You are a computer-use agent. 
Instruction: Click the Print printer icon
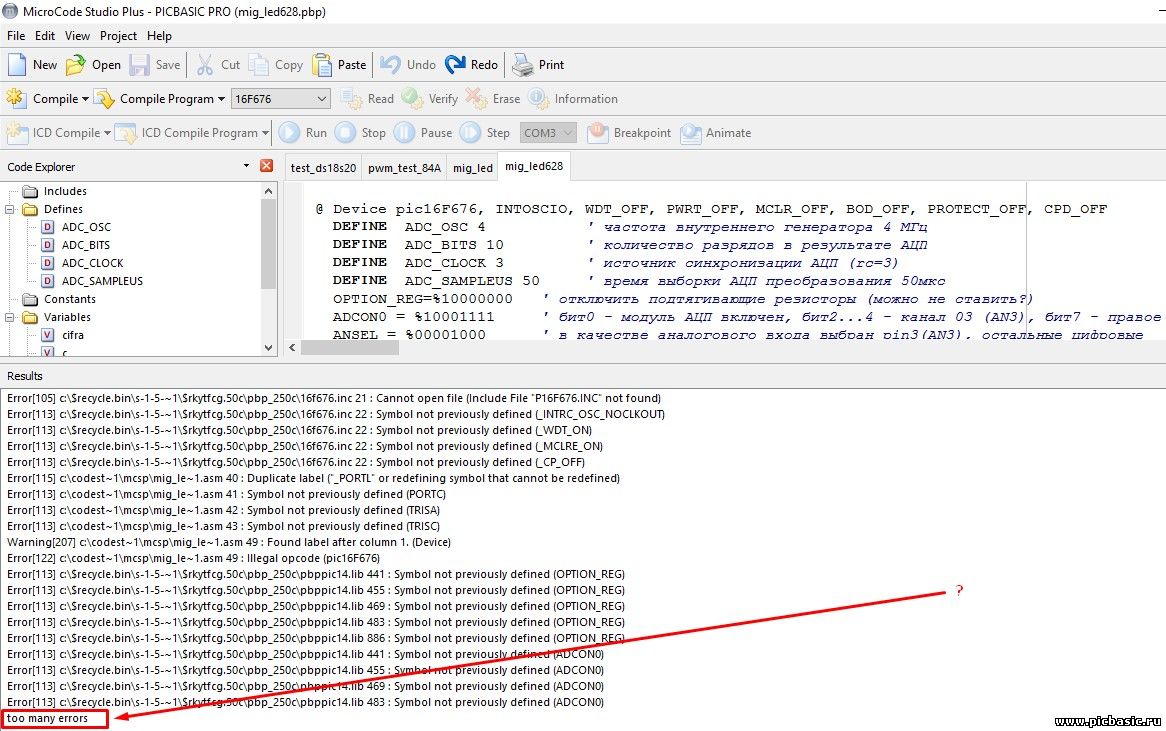[523, 65]
